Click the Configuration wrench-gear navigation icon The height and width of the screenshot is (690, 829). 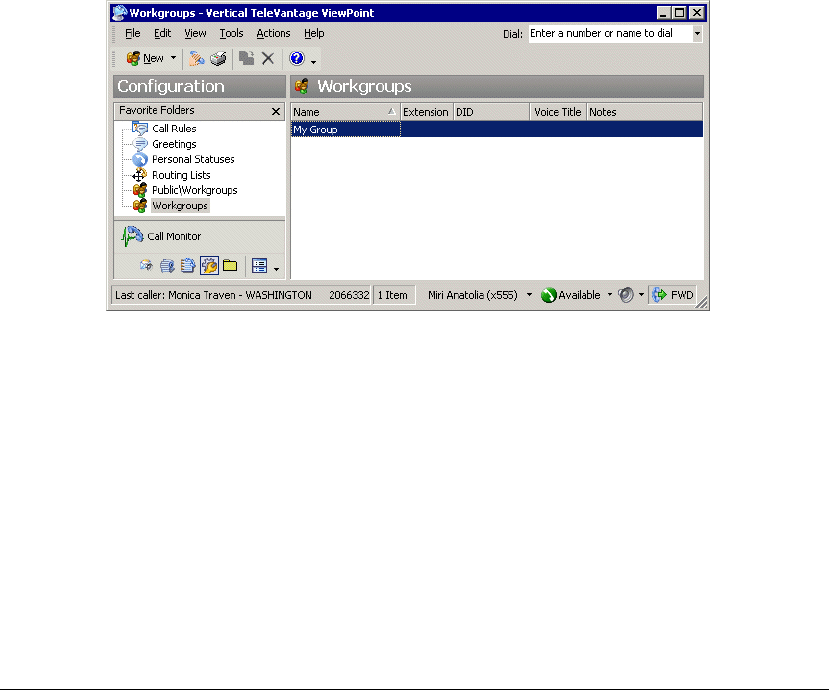pyautogui.click(x=209, y=265)
